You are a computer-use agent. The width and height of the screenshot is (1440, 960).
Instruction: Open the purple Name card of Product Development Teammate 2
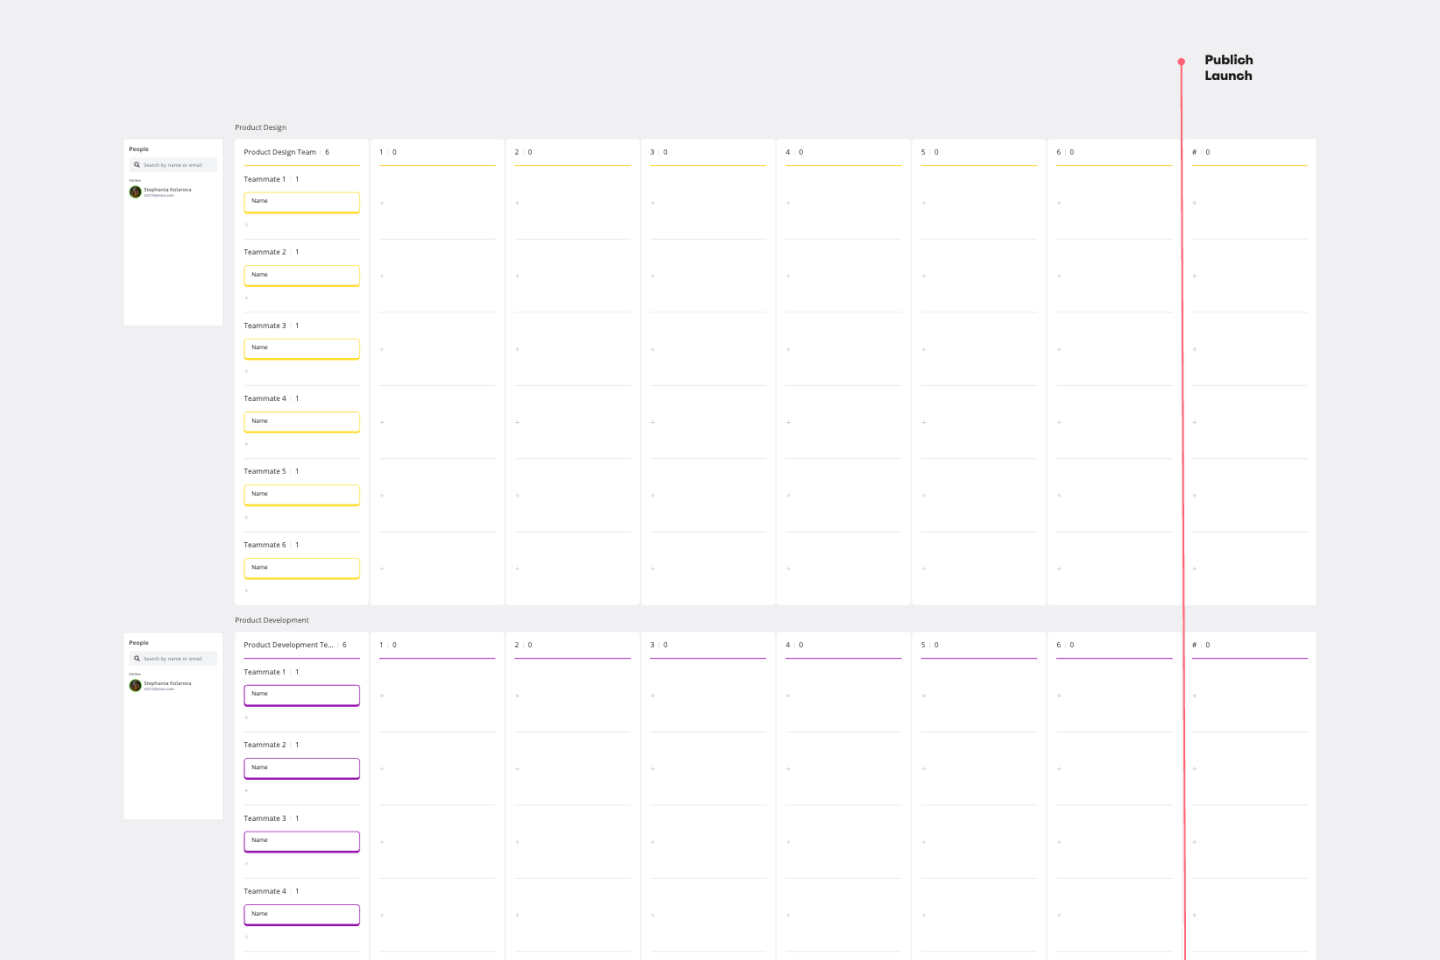point(301,768)
